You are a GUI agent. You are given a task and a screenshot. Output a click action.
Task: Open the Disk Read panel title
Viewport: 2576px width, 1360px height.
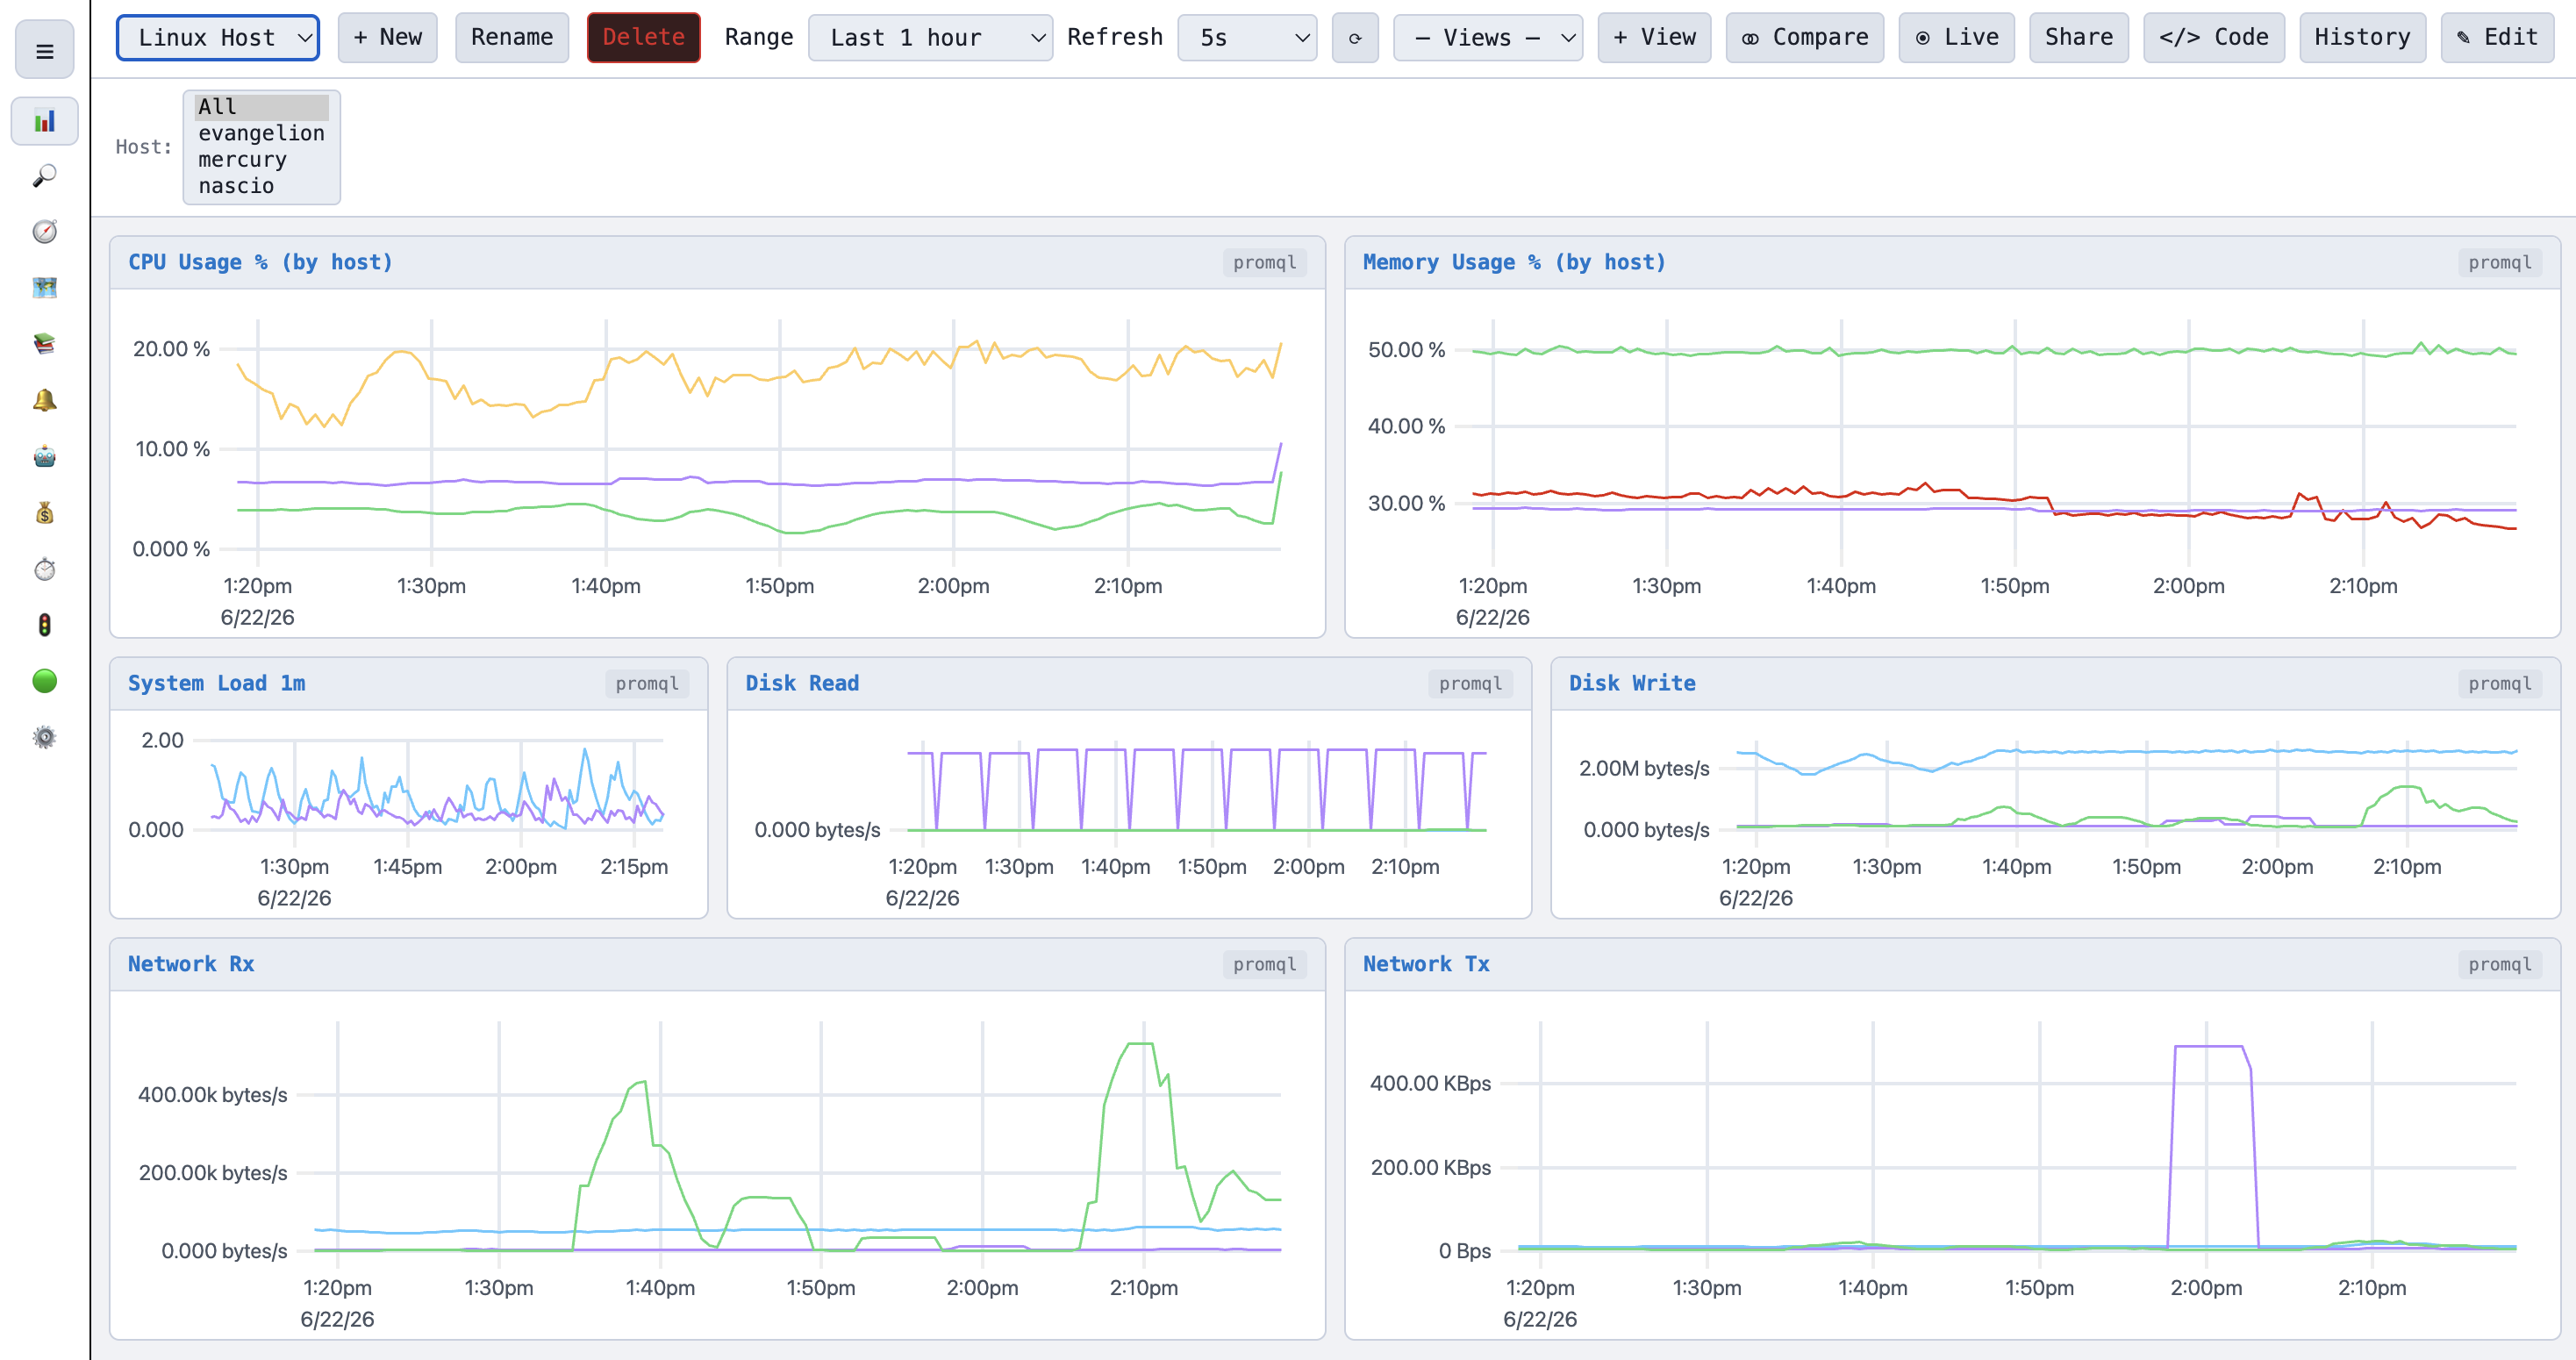point(802,683)
